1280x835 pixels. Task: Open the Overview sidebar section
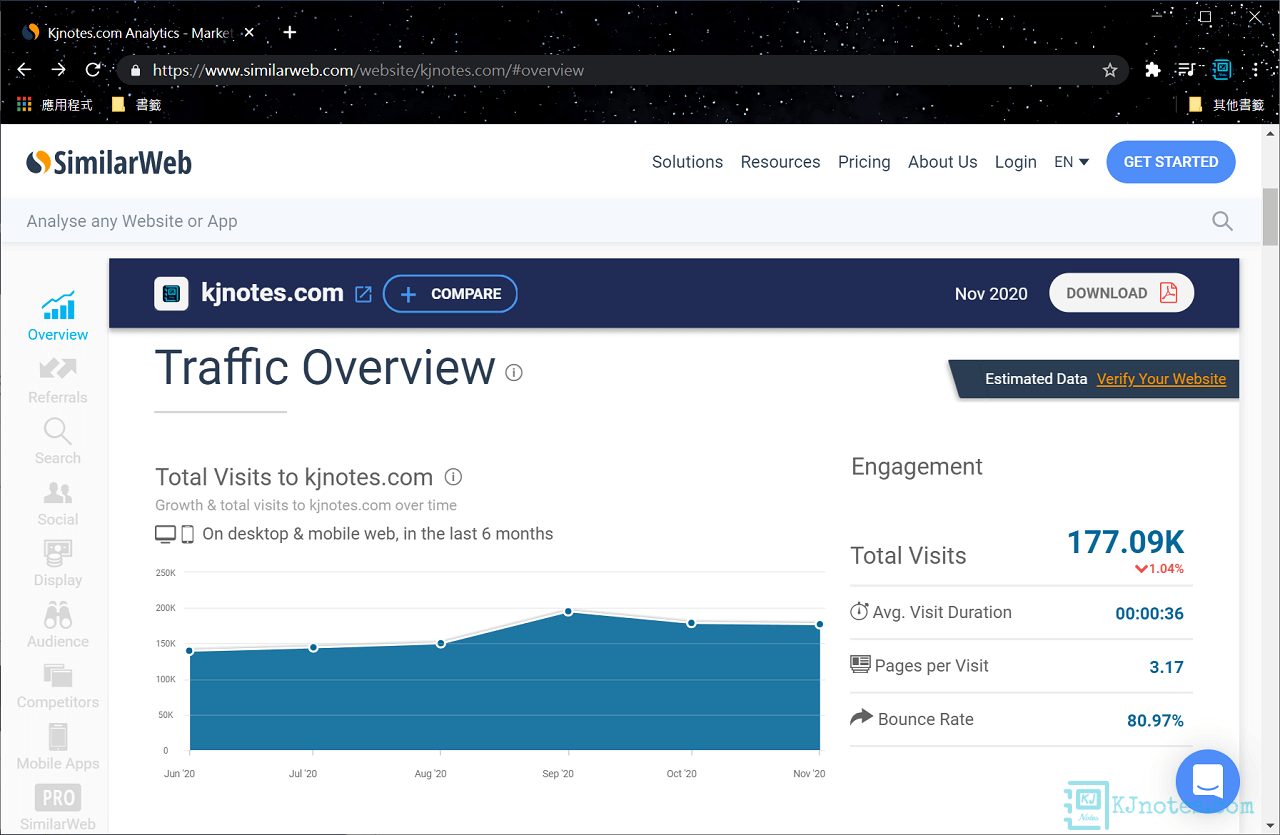58,317
